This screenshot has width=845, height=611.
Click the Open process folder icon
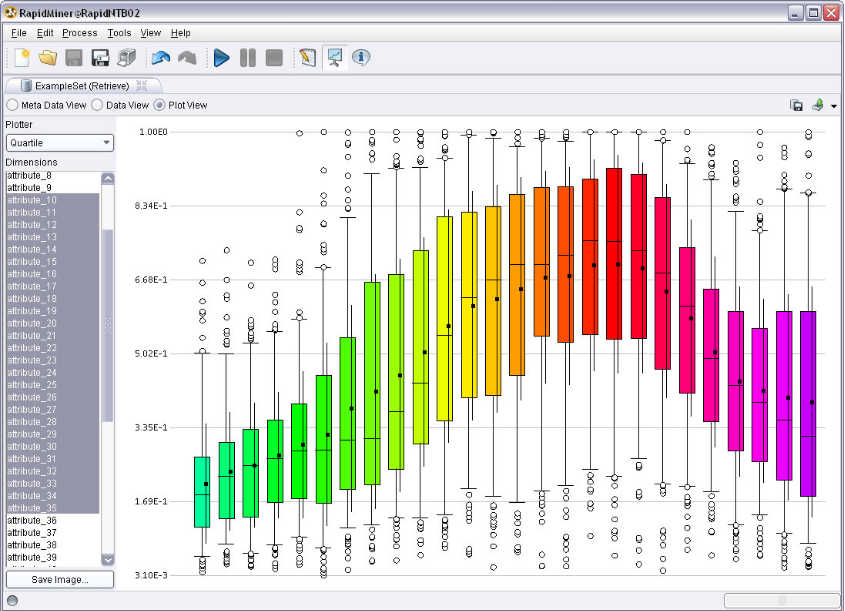(47, 57)
